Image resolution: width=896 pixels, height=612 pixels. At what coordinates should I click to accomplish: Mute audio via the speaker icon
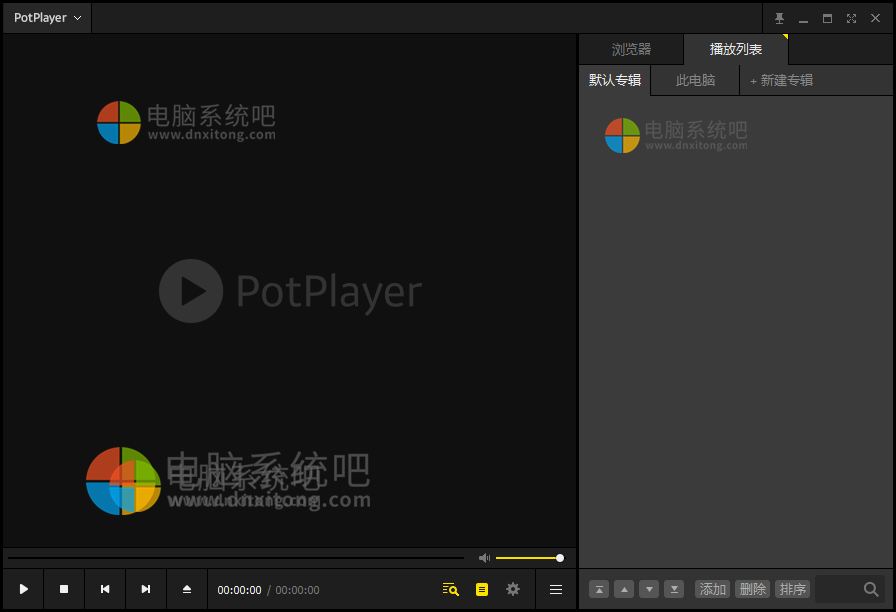pyautogui.click(x=485, y=558)
